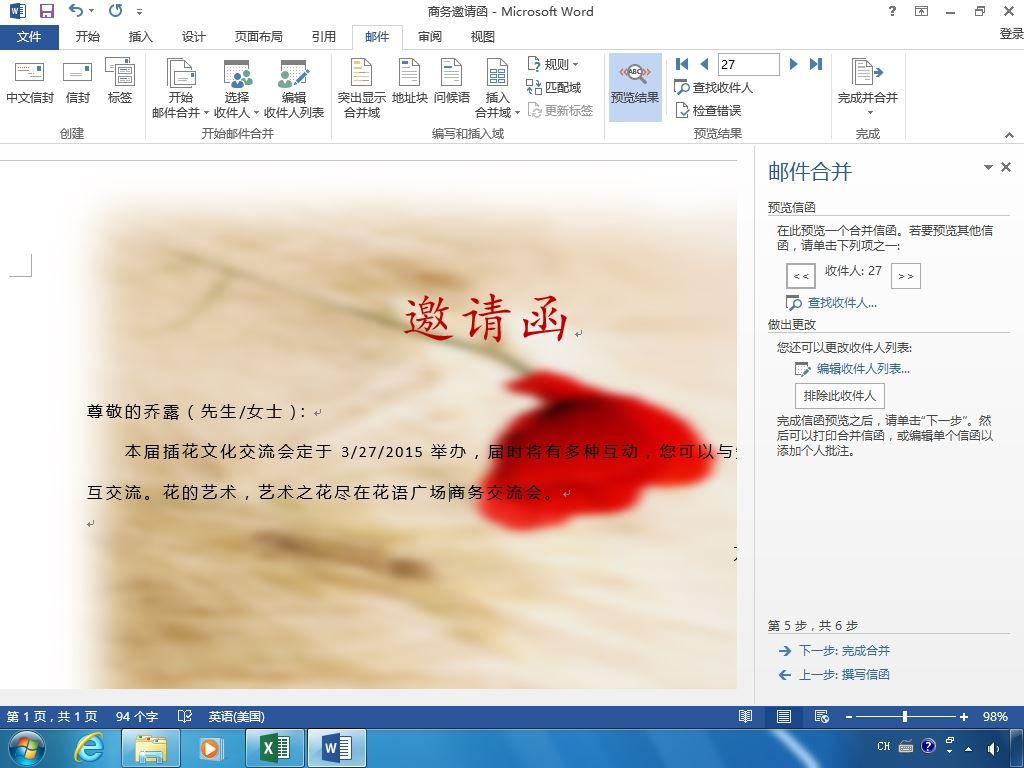Open Chinese Envelope (中文信封) wizard
This screenshot has width=1024, height=768.
click(30, 83)
